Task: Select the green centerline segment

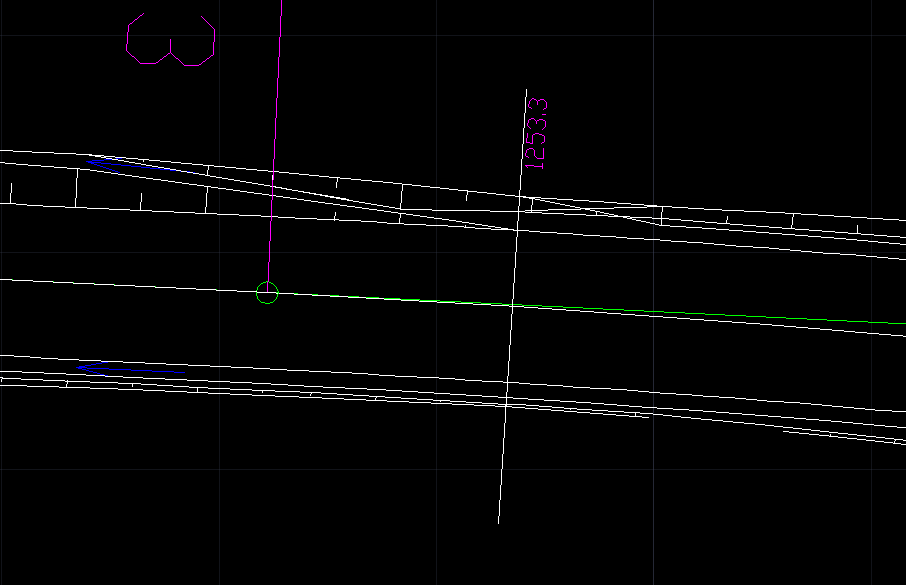Action: point(592,309)
